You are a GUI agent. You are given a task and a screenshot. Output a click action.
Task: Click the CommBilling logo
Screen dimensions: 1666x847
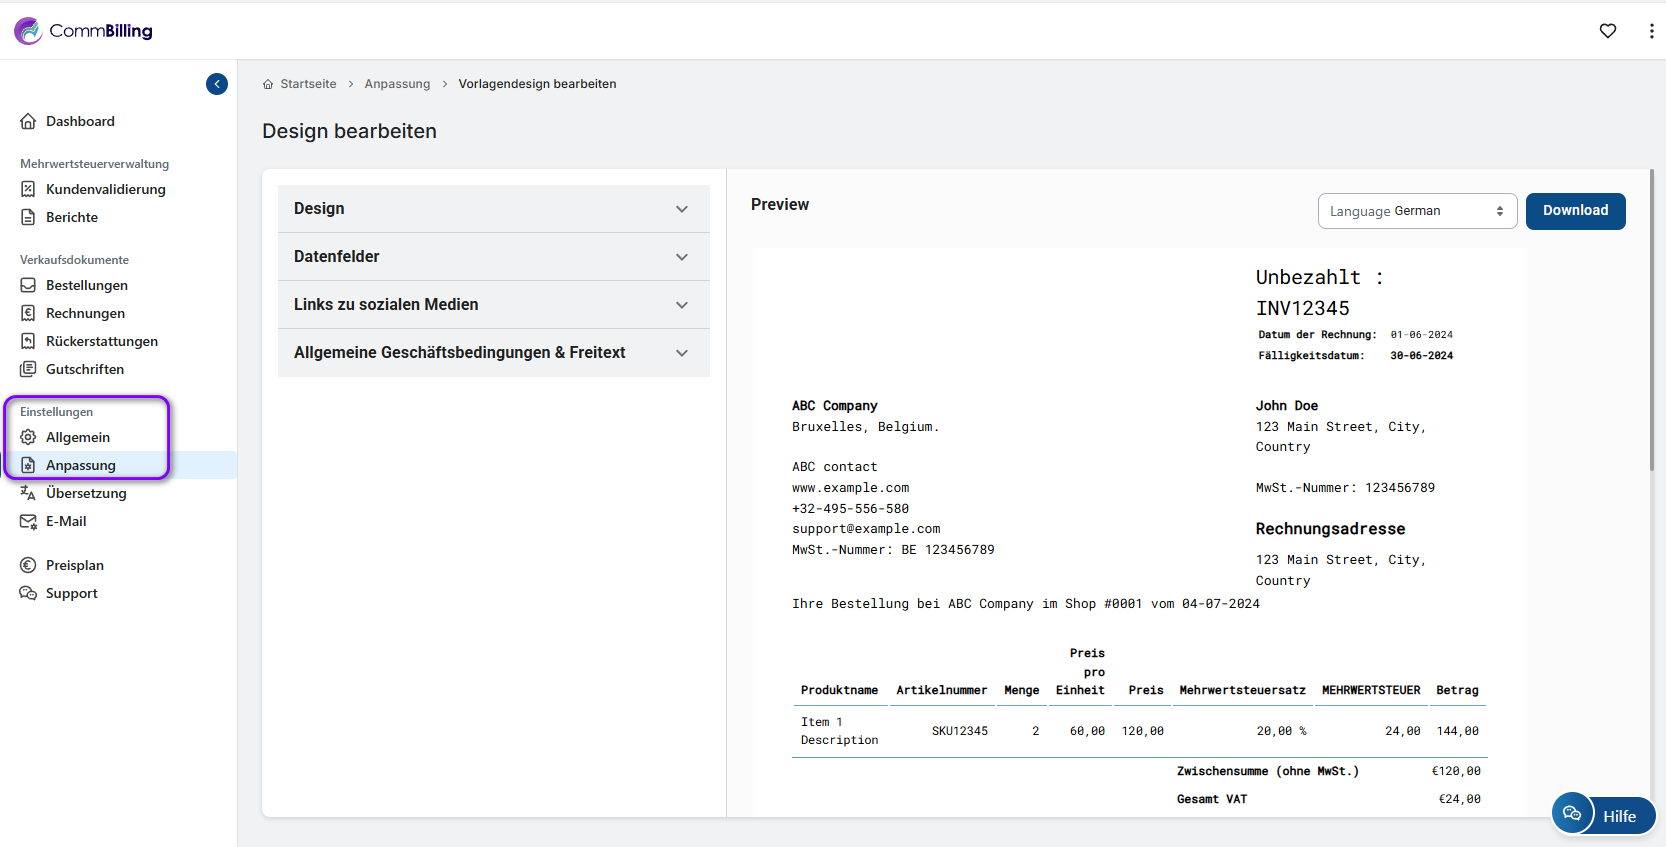point(84,31)
